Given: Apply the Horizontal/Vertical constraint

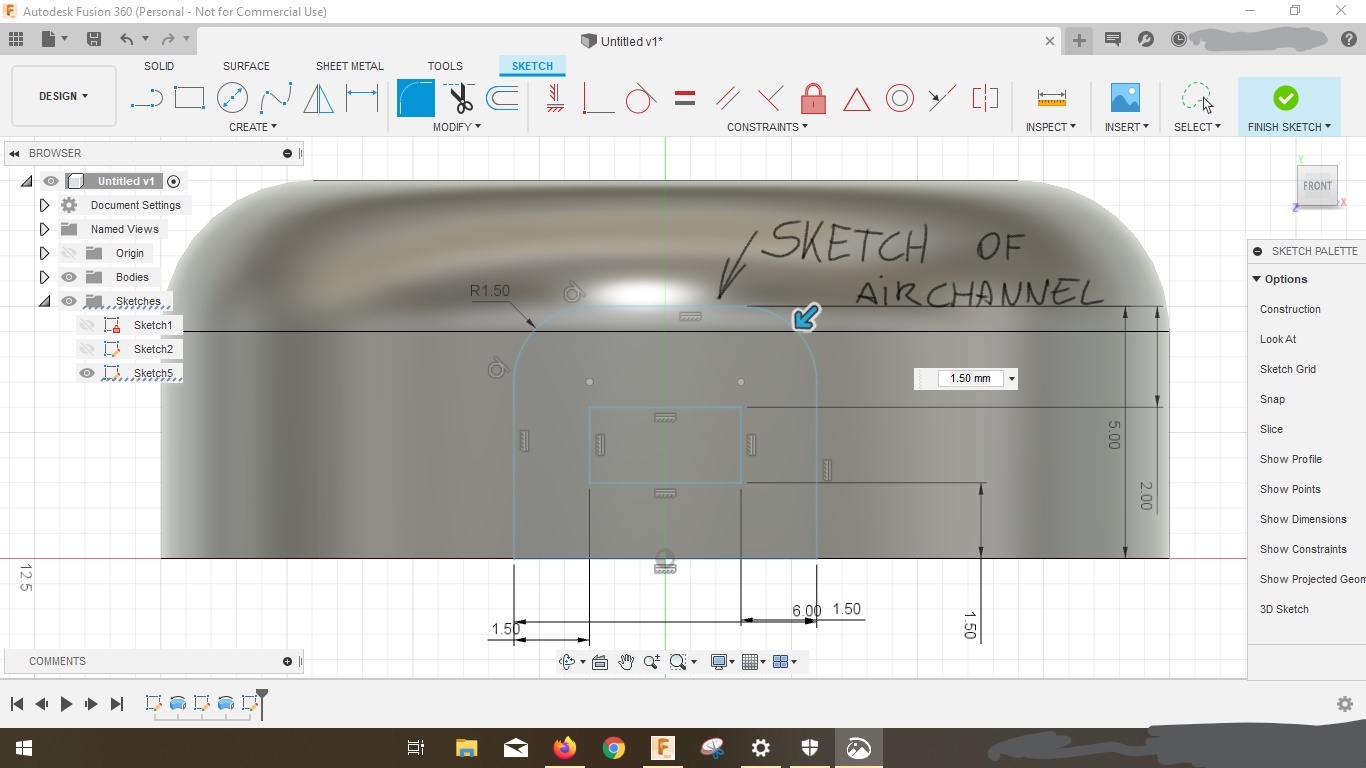Looking at the screenshot, I should pos(555,98).
